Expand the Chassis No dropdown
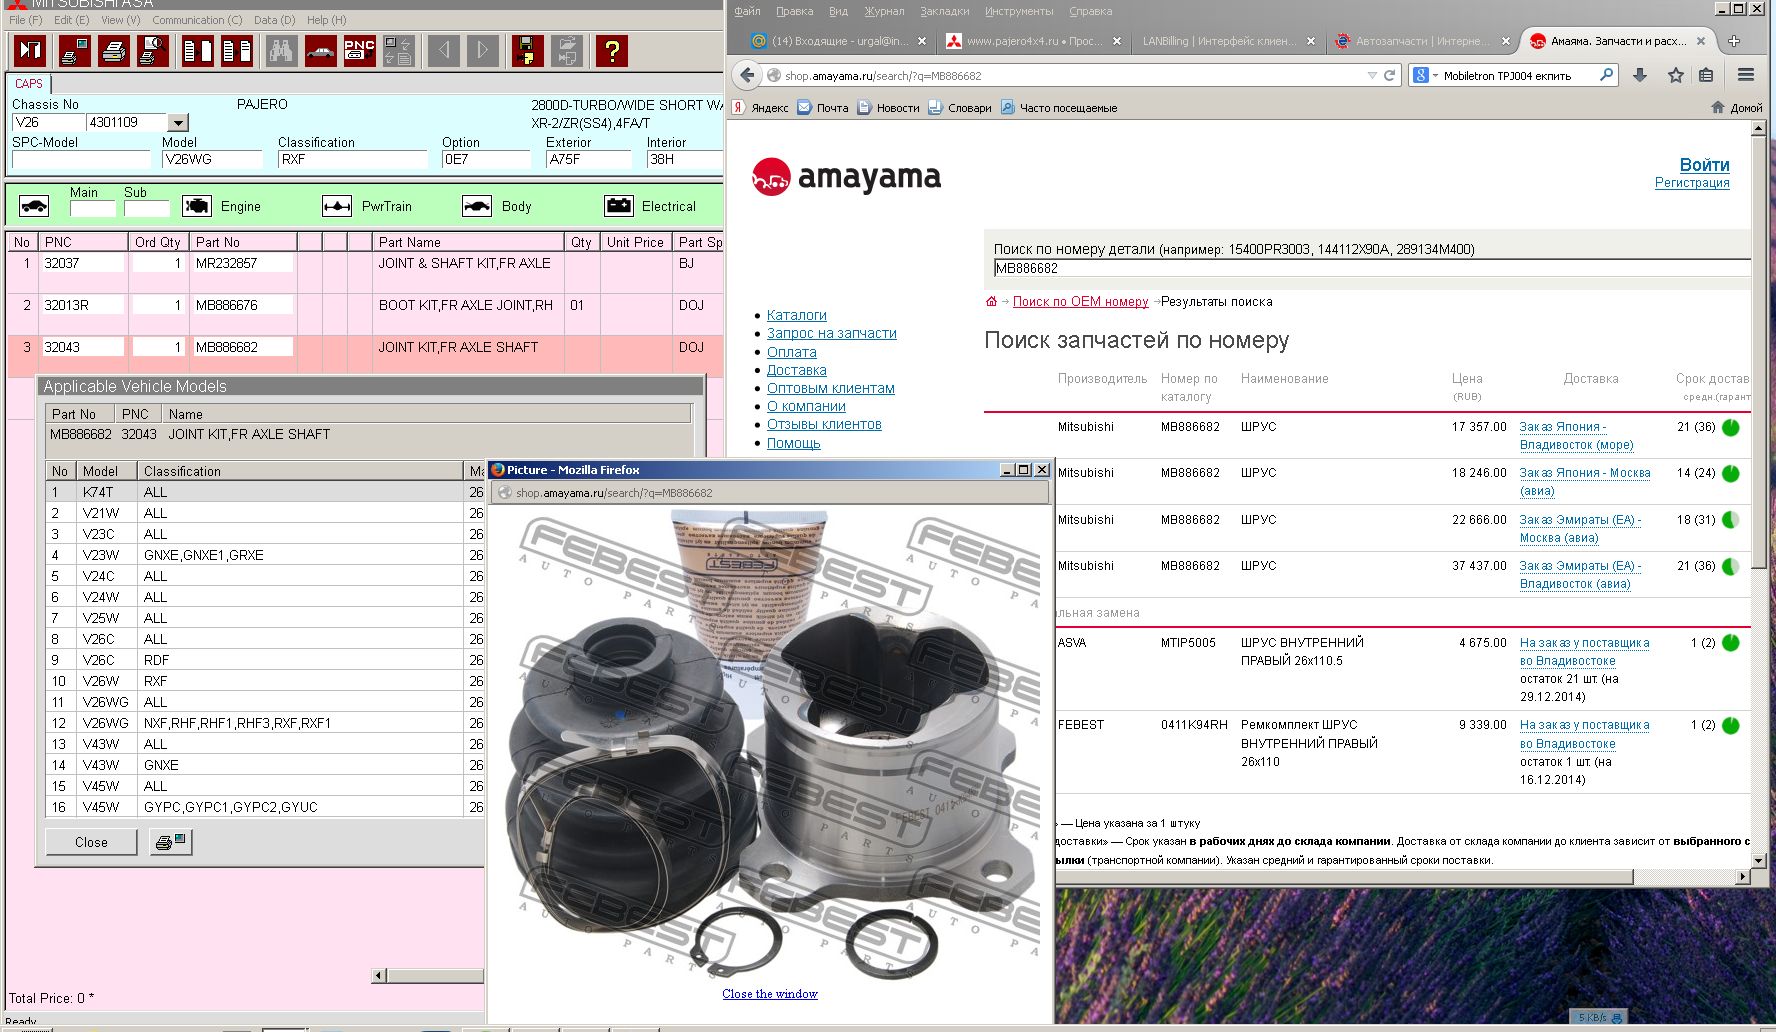 coord(178,123)
